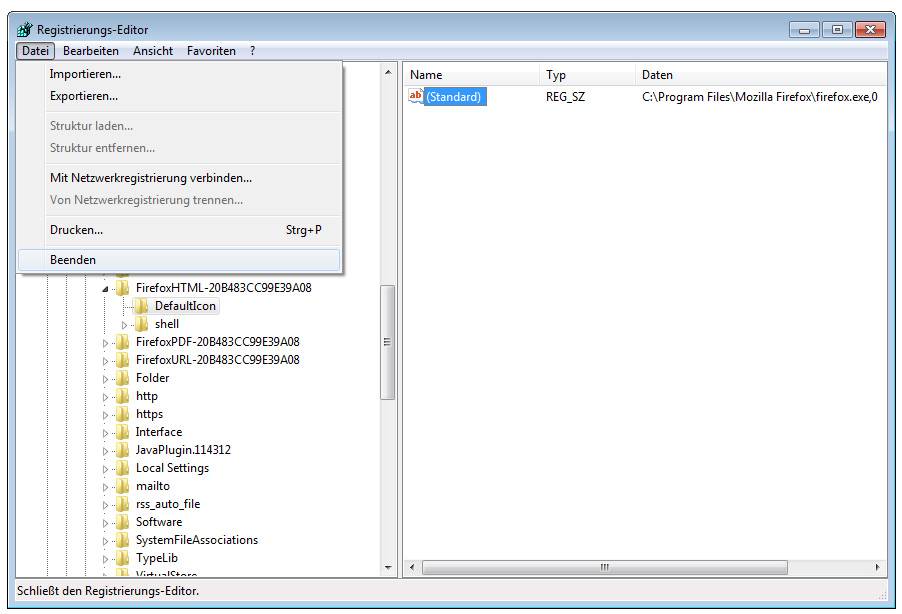This screenshot has height=614, width=902.
Task: Click the folder icon next to shell
Action: pos(141,324)
